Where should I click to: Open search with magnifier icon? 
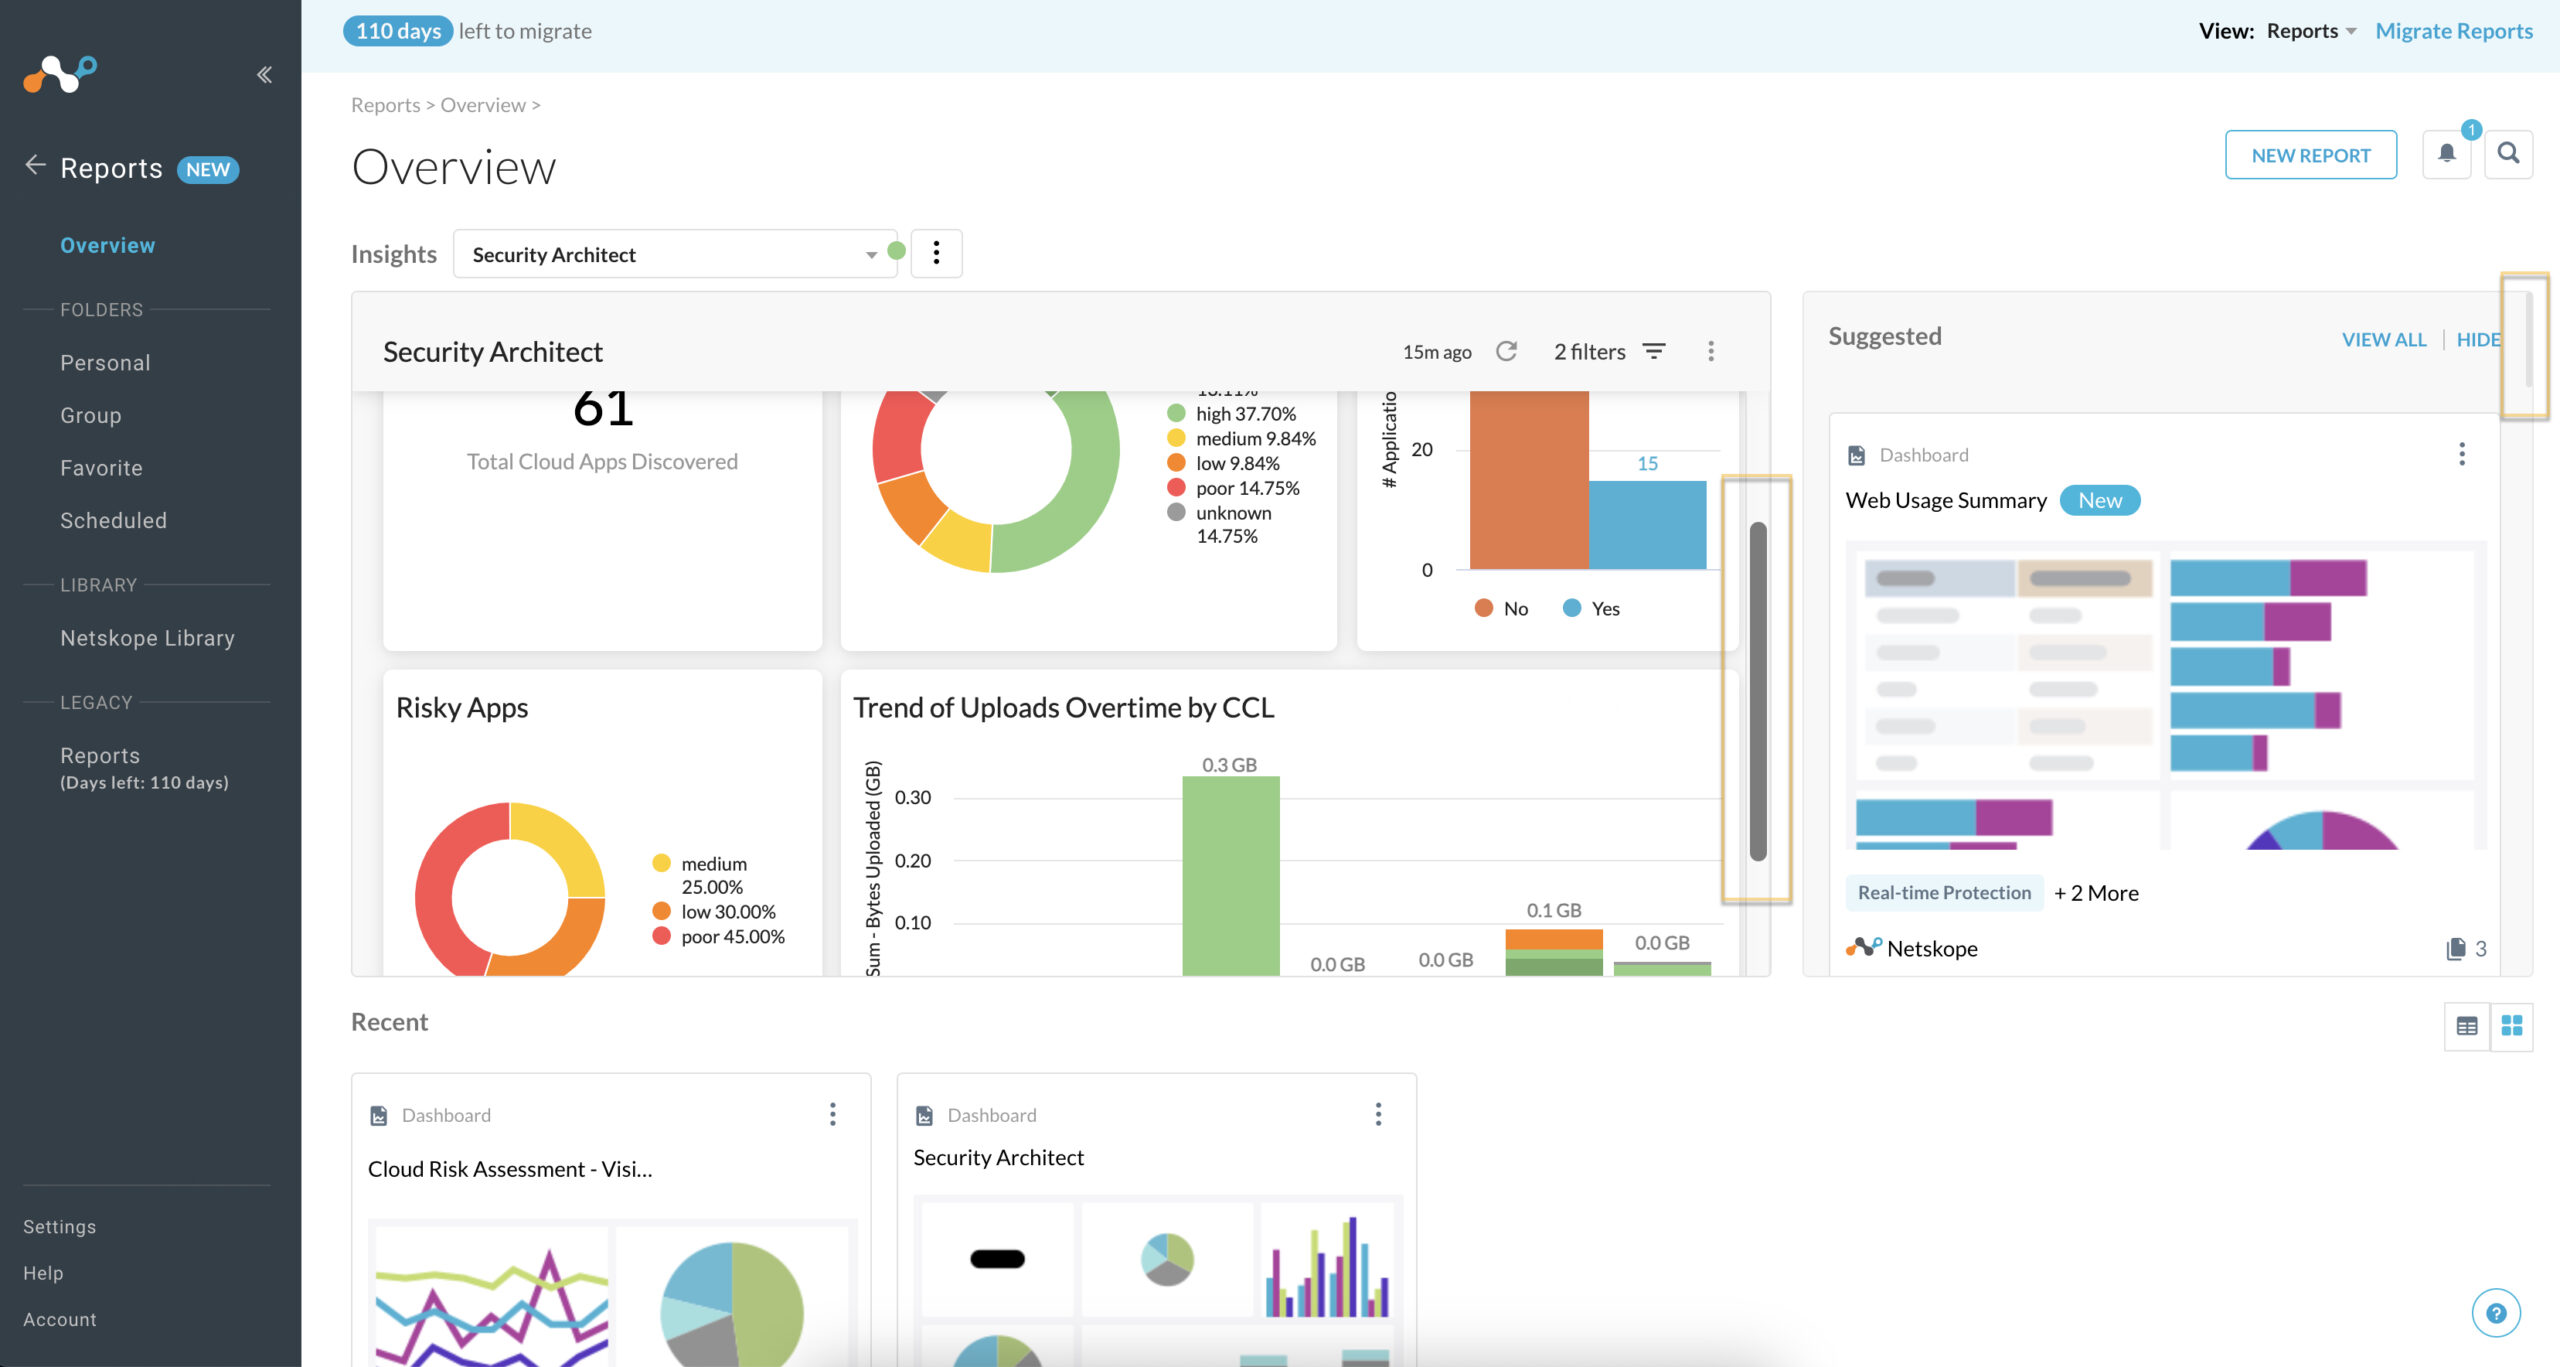click(x=2508, y=154)
